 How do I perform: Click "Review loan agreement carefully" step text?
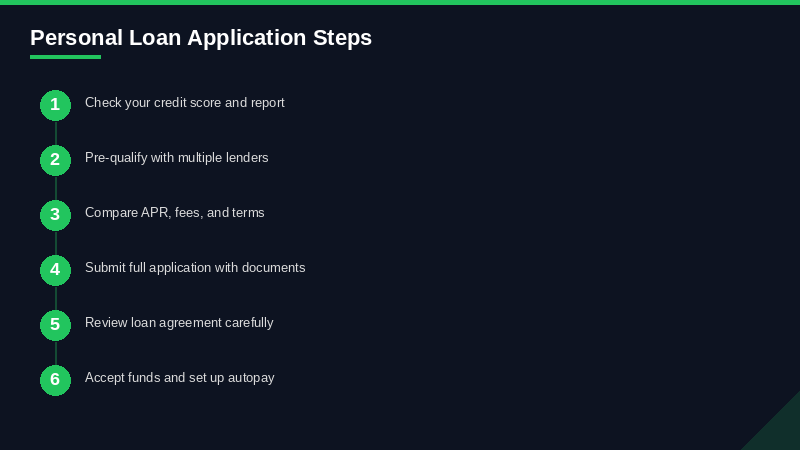pyautogui.click(x=179, y=322)
